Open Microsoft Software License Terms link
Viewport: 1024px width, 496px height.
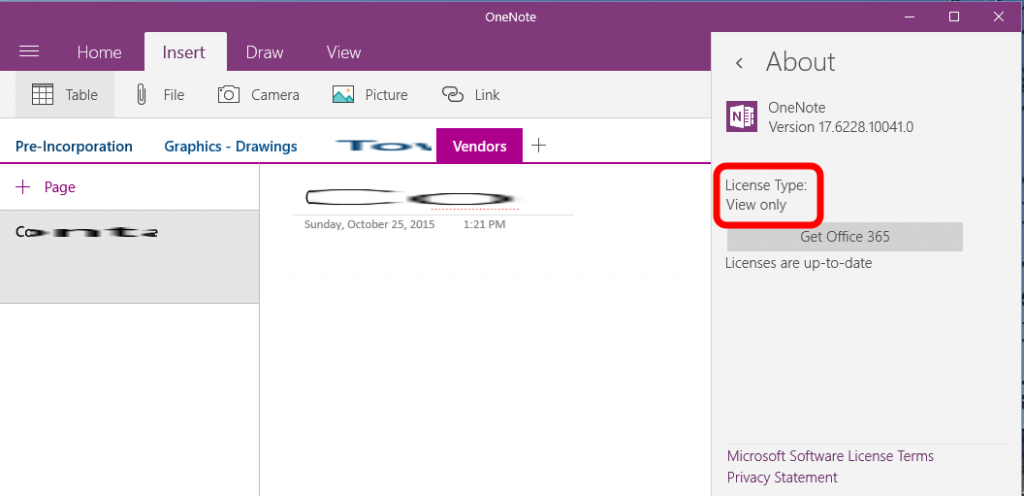[x=830, y=456]
